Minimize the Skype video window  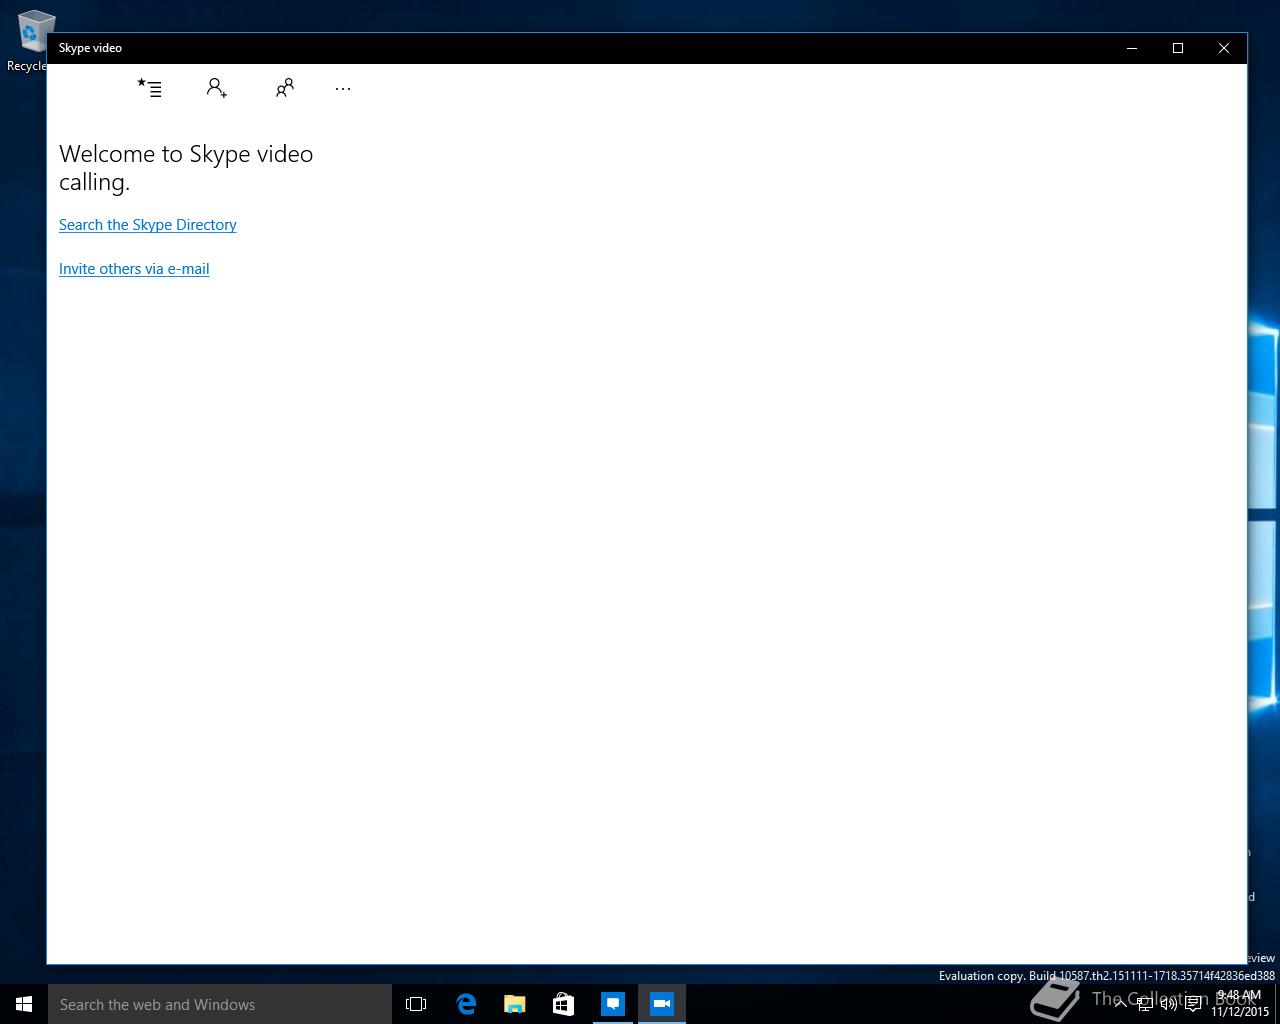point(1132,48)
